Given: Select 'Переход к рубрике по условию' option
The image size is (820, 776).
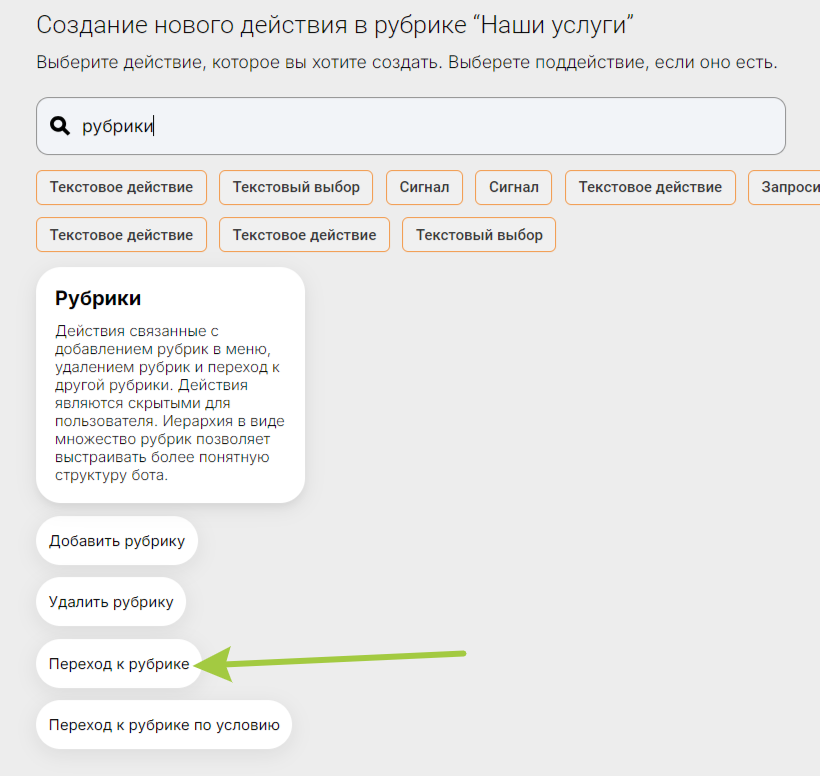Looking at the screenshot, I should click(x=164, y=725).
